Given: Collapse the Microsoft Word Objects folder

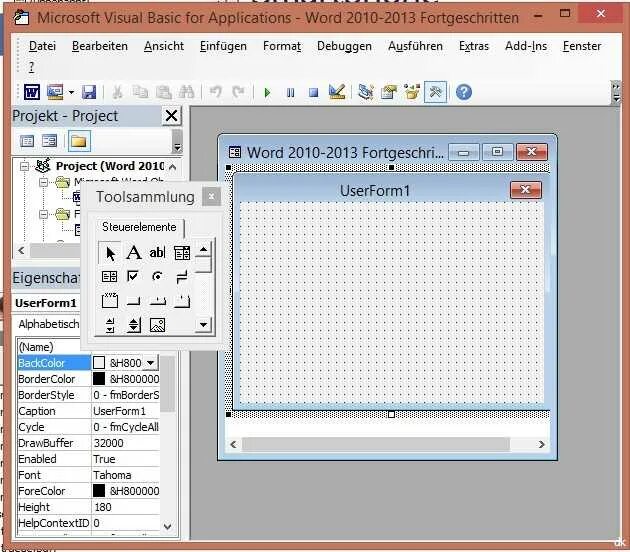Looking at the screenshot, I should click(x=43, y=182).
